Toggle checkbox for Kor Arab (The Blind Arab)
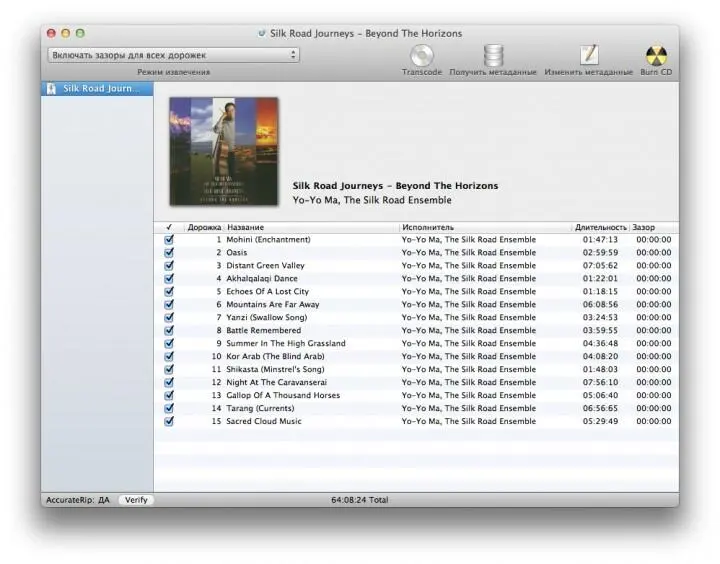 coord(169,356)
